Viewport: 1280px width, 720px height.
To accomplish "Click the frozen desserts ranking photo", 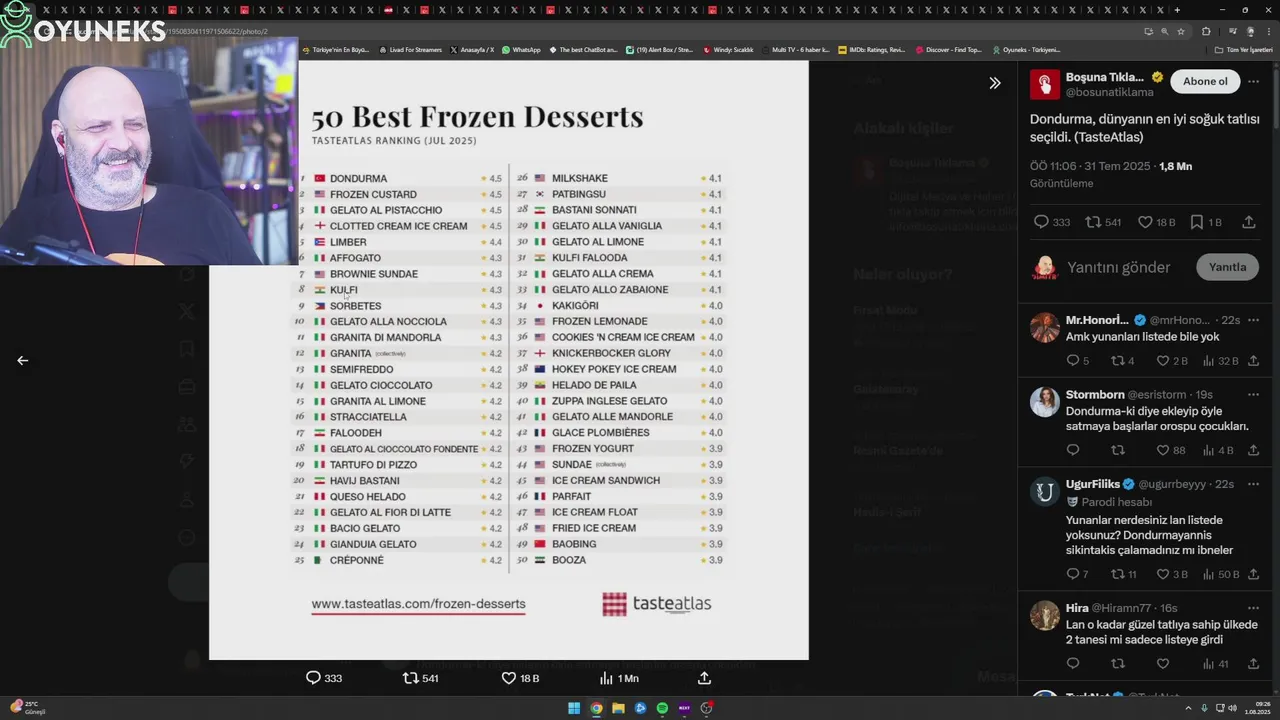I will point(509,360).
